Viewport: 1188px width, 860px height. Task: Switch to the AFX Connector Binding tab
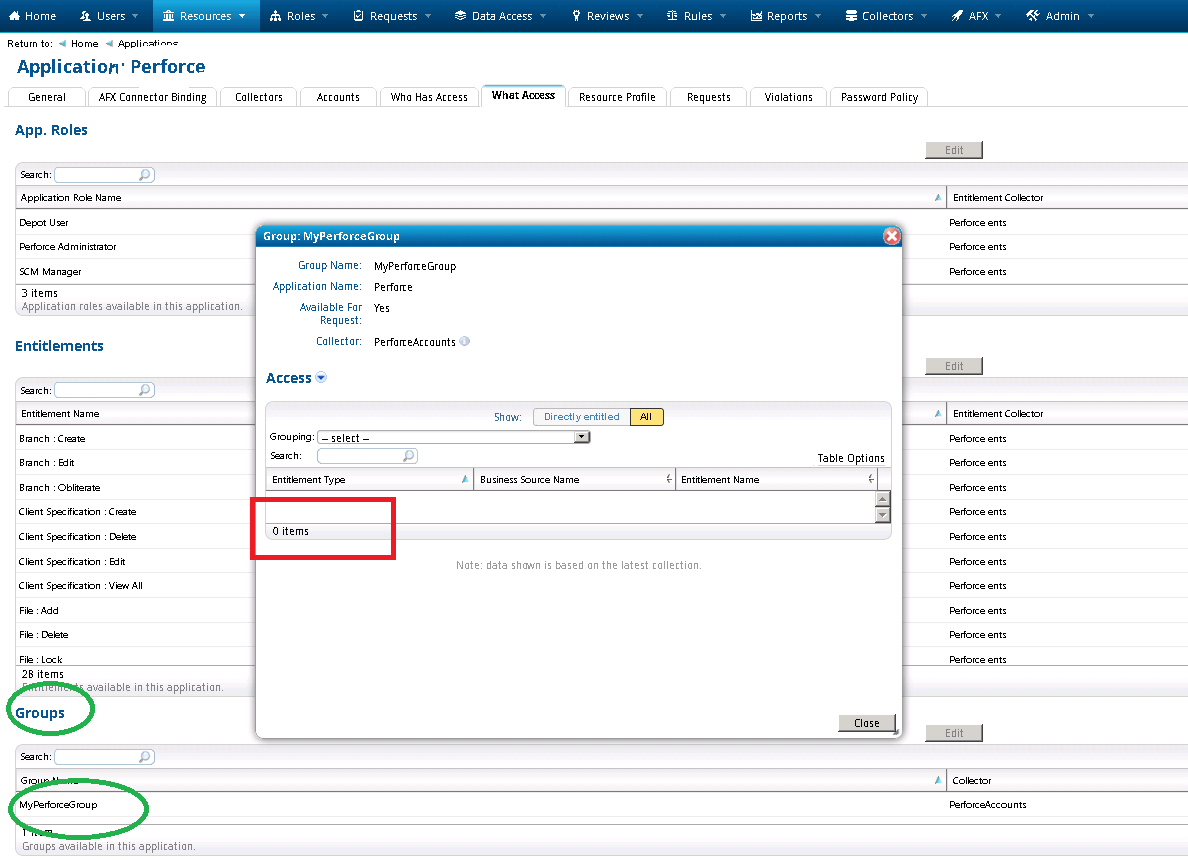tap(152, 98)
